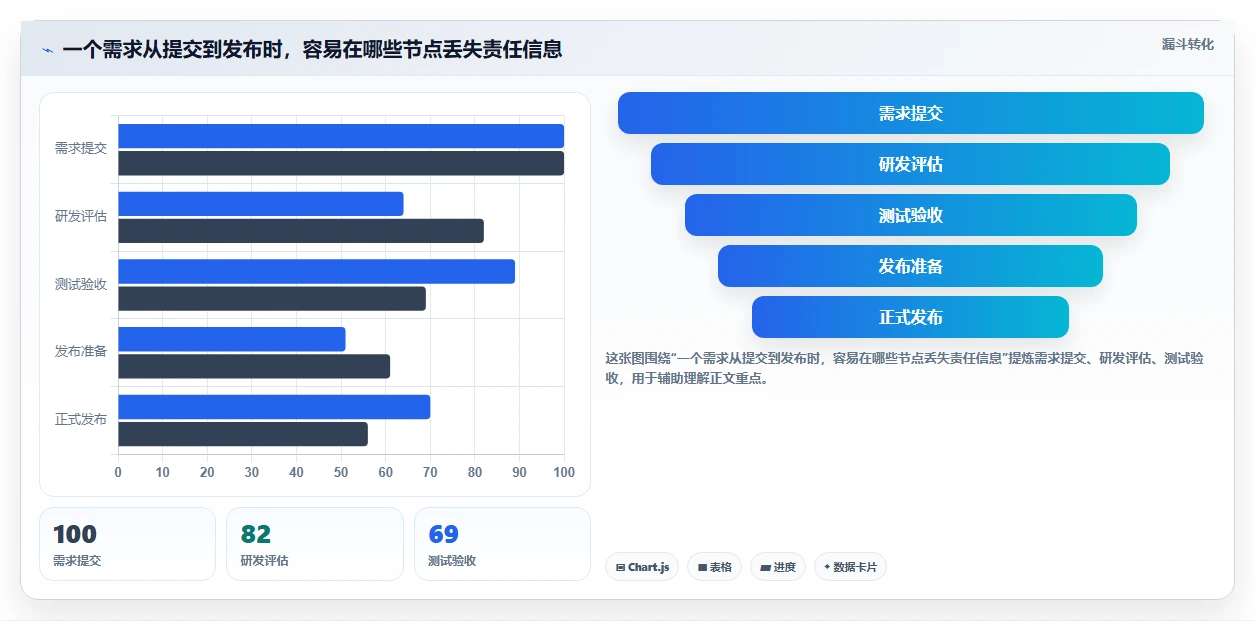Click the 发布准备 funnel stage
The image size is (1255, 621).
(910, 266)
